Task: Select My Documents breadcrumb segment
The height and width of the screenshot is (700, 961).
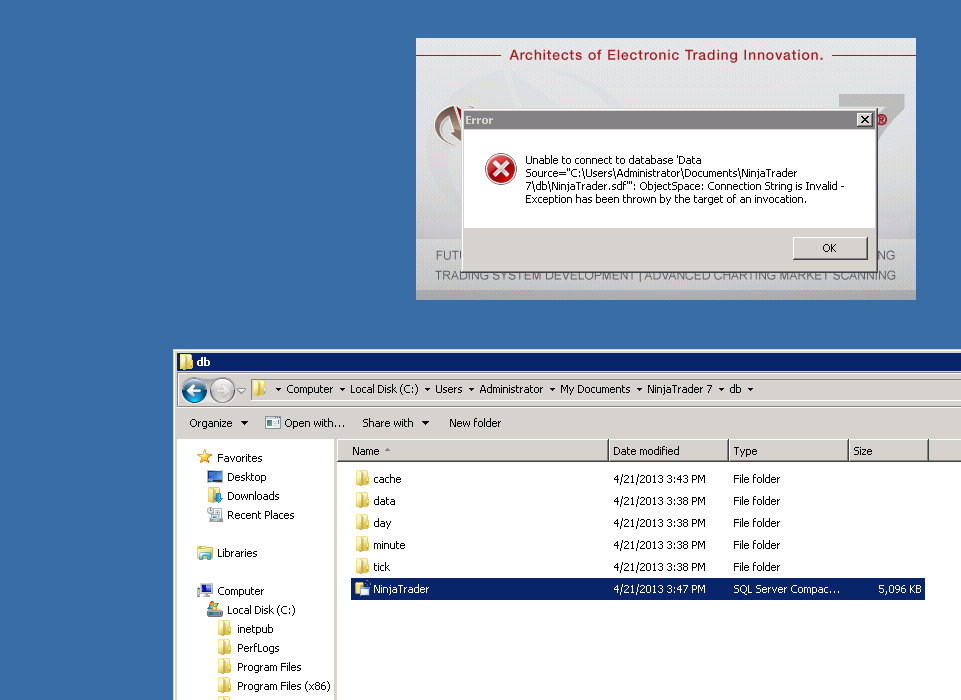Action: tap(595, 389)
